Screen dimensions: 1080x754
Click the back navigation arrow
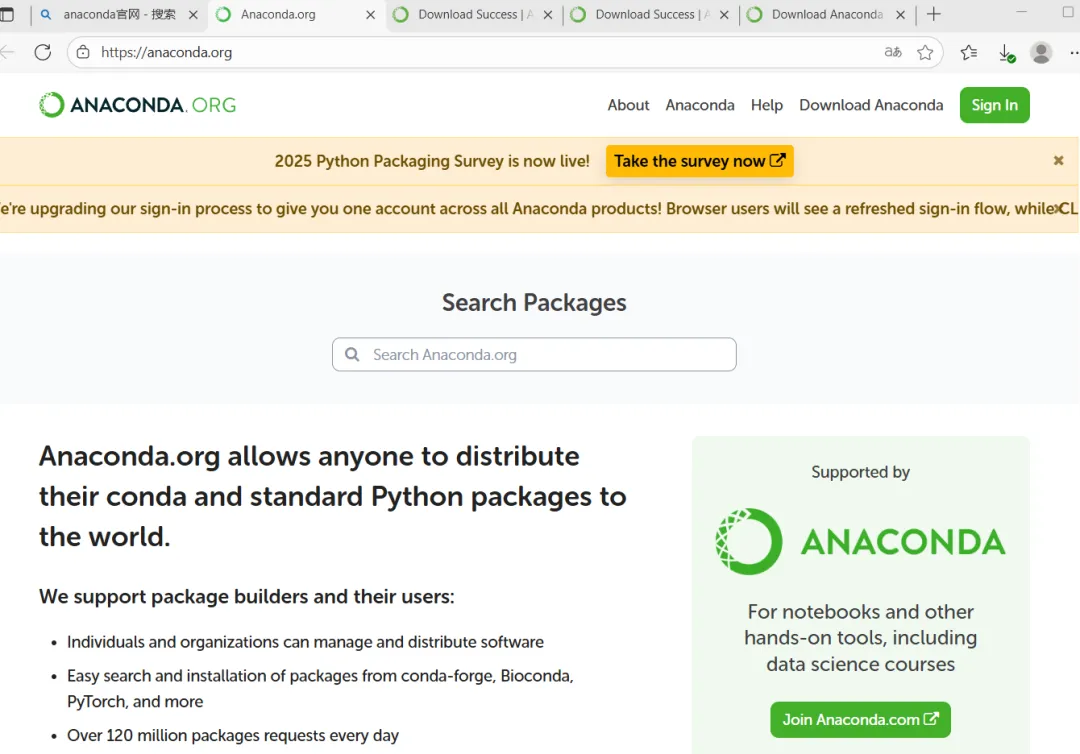(7, 52)
